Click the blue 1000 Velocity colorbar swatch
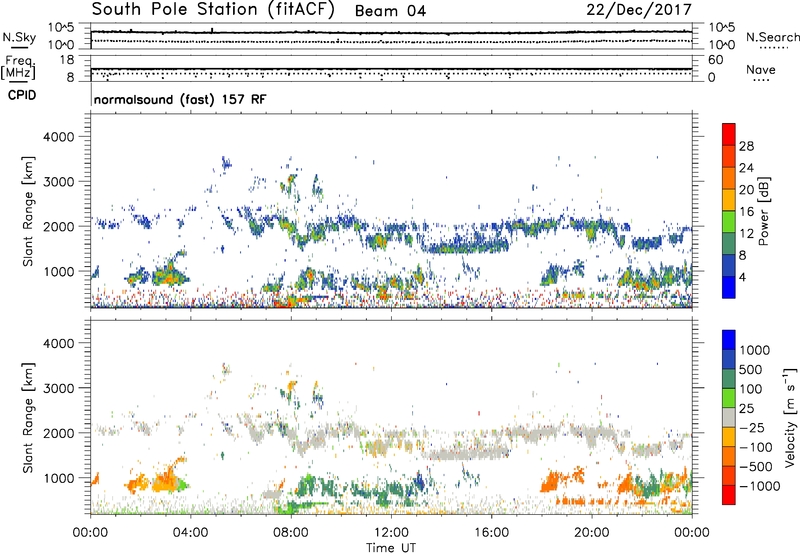Screen dimensions: 800x554 pyautogui.click(x=729, y=340)
